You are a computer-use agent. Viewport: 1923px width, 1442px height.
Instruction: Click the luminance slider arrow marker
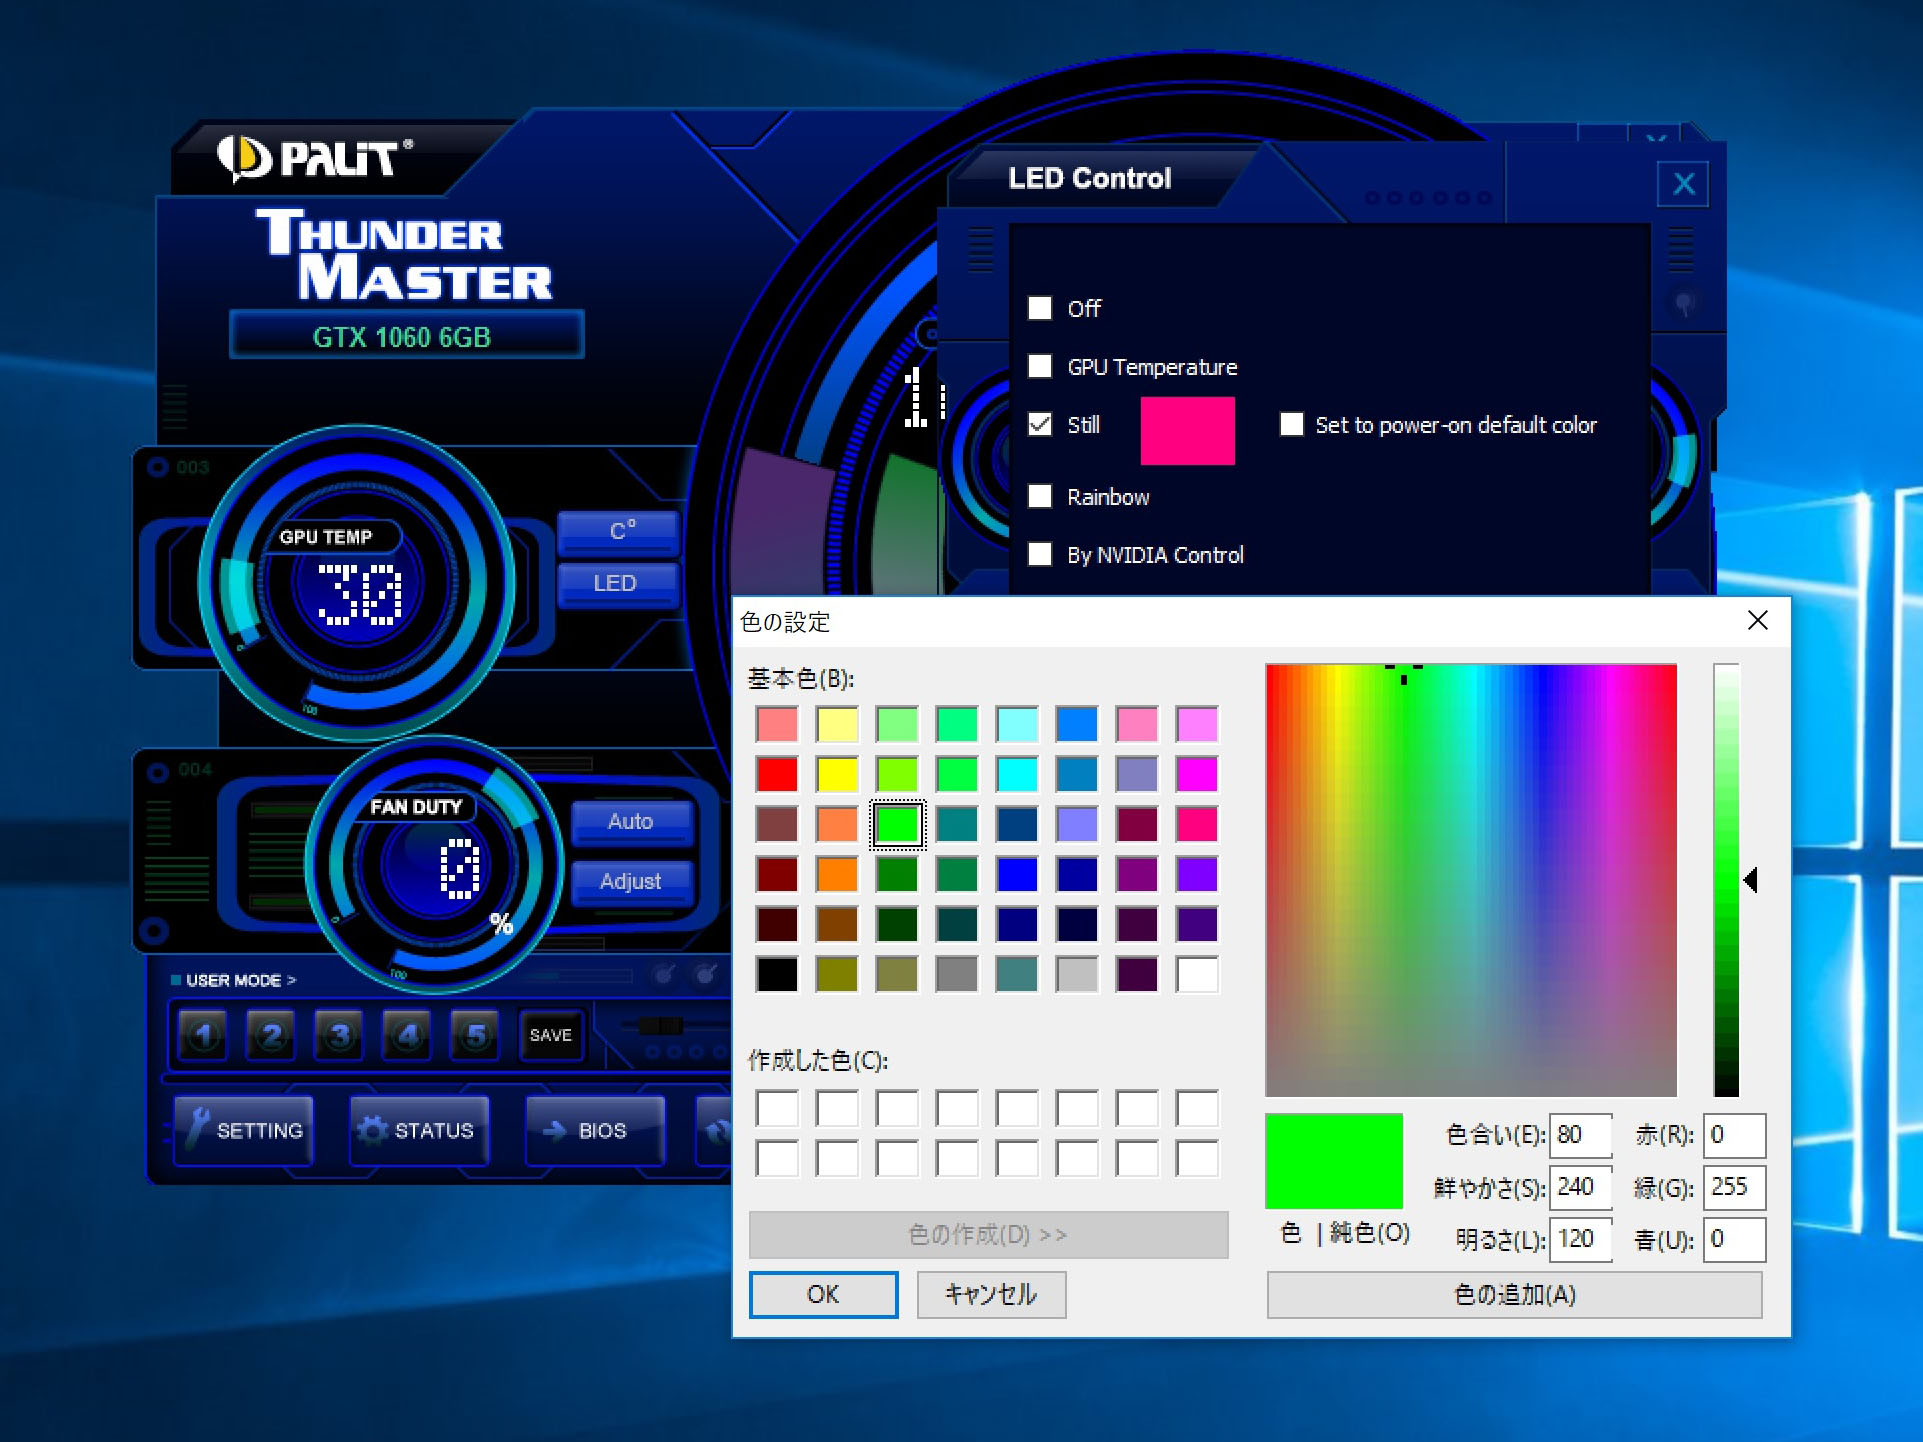(1751, 880)
